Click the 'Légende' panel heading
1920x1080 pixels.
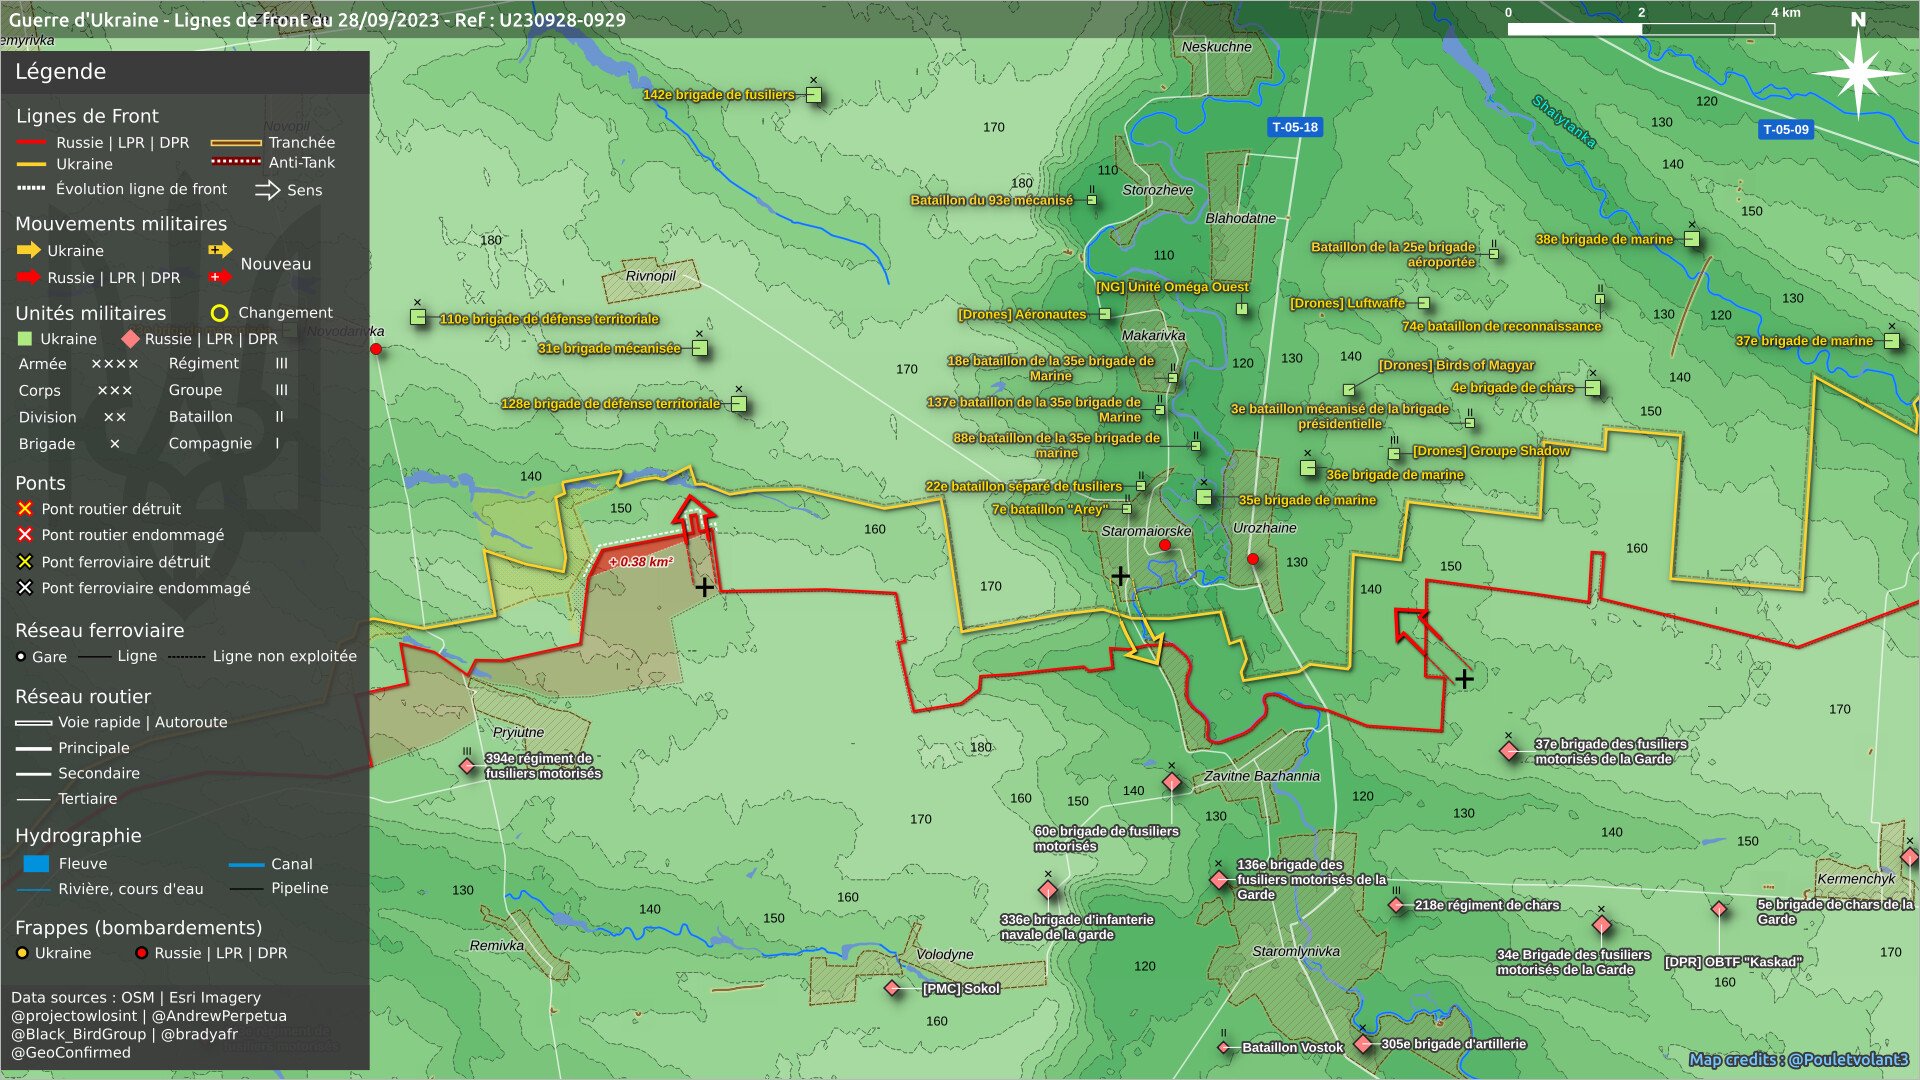[x=60, y=72]
